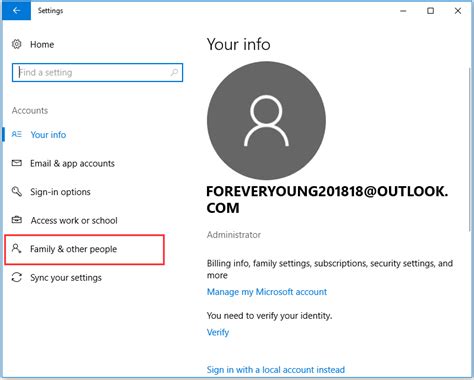The width and height of the screenshot is (474, 380).
Task: Click the Your info contact card icon
Action: (17, 134)
